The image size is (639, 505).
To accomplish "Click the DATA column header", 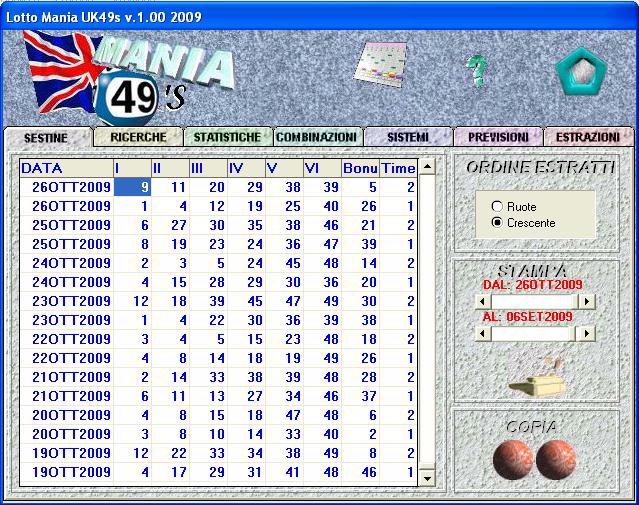I will pos(66,168).
